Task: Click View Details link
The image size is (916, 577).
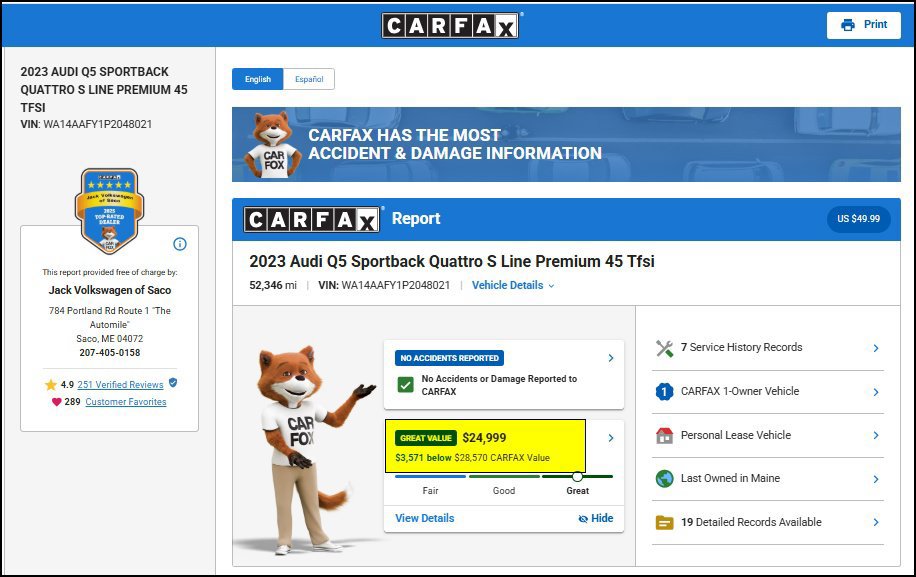Action: pos(425,518)
